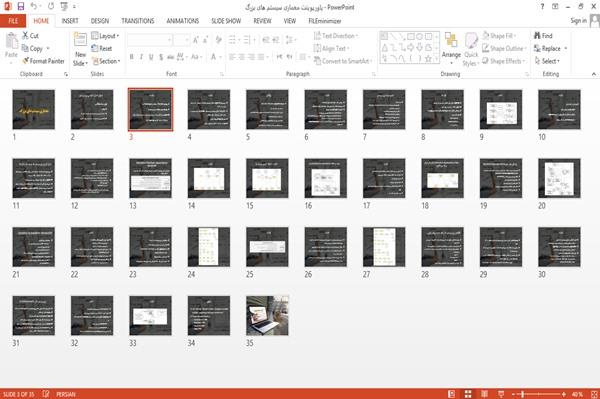Select slide 1 title thumbnail
This screenshot has width=600, height=399.
click(34, 109)
